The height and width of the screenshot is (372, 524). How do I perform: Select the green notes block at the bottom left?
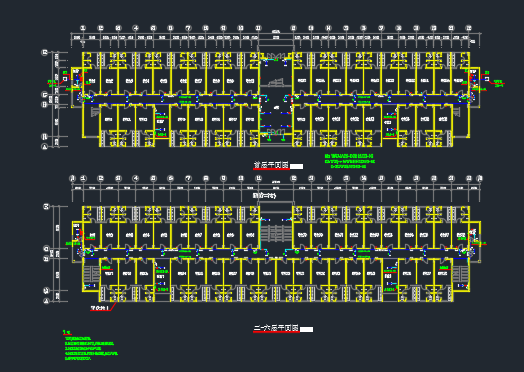point(91,346)
